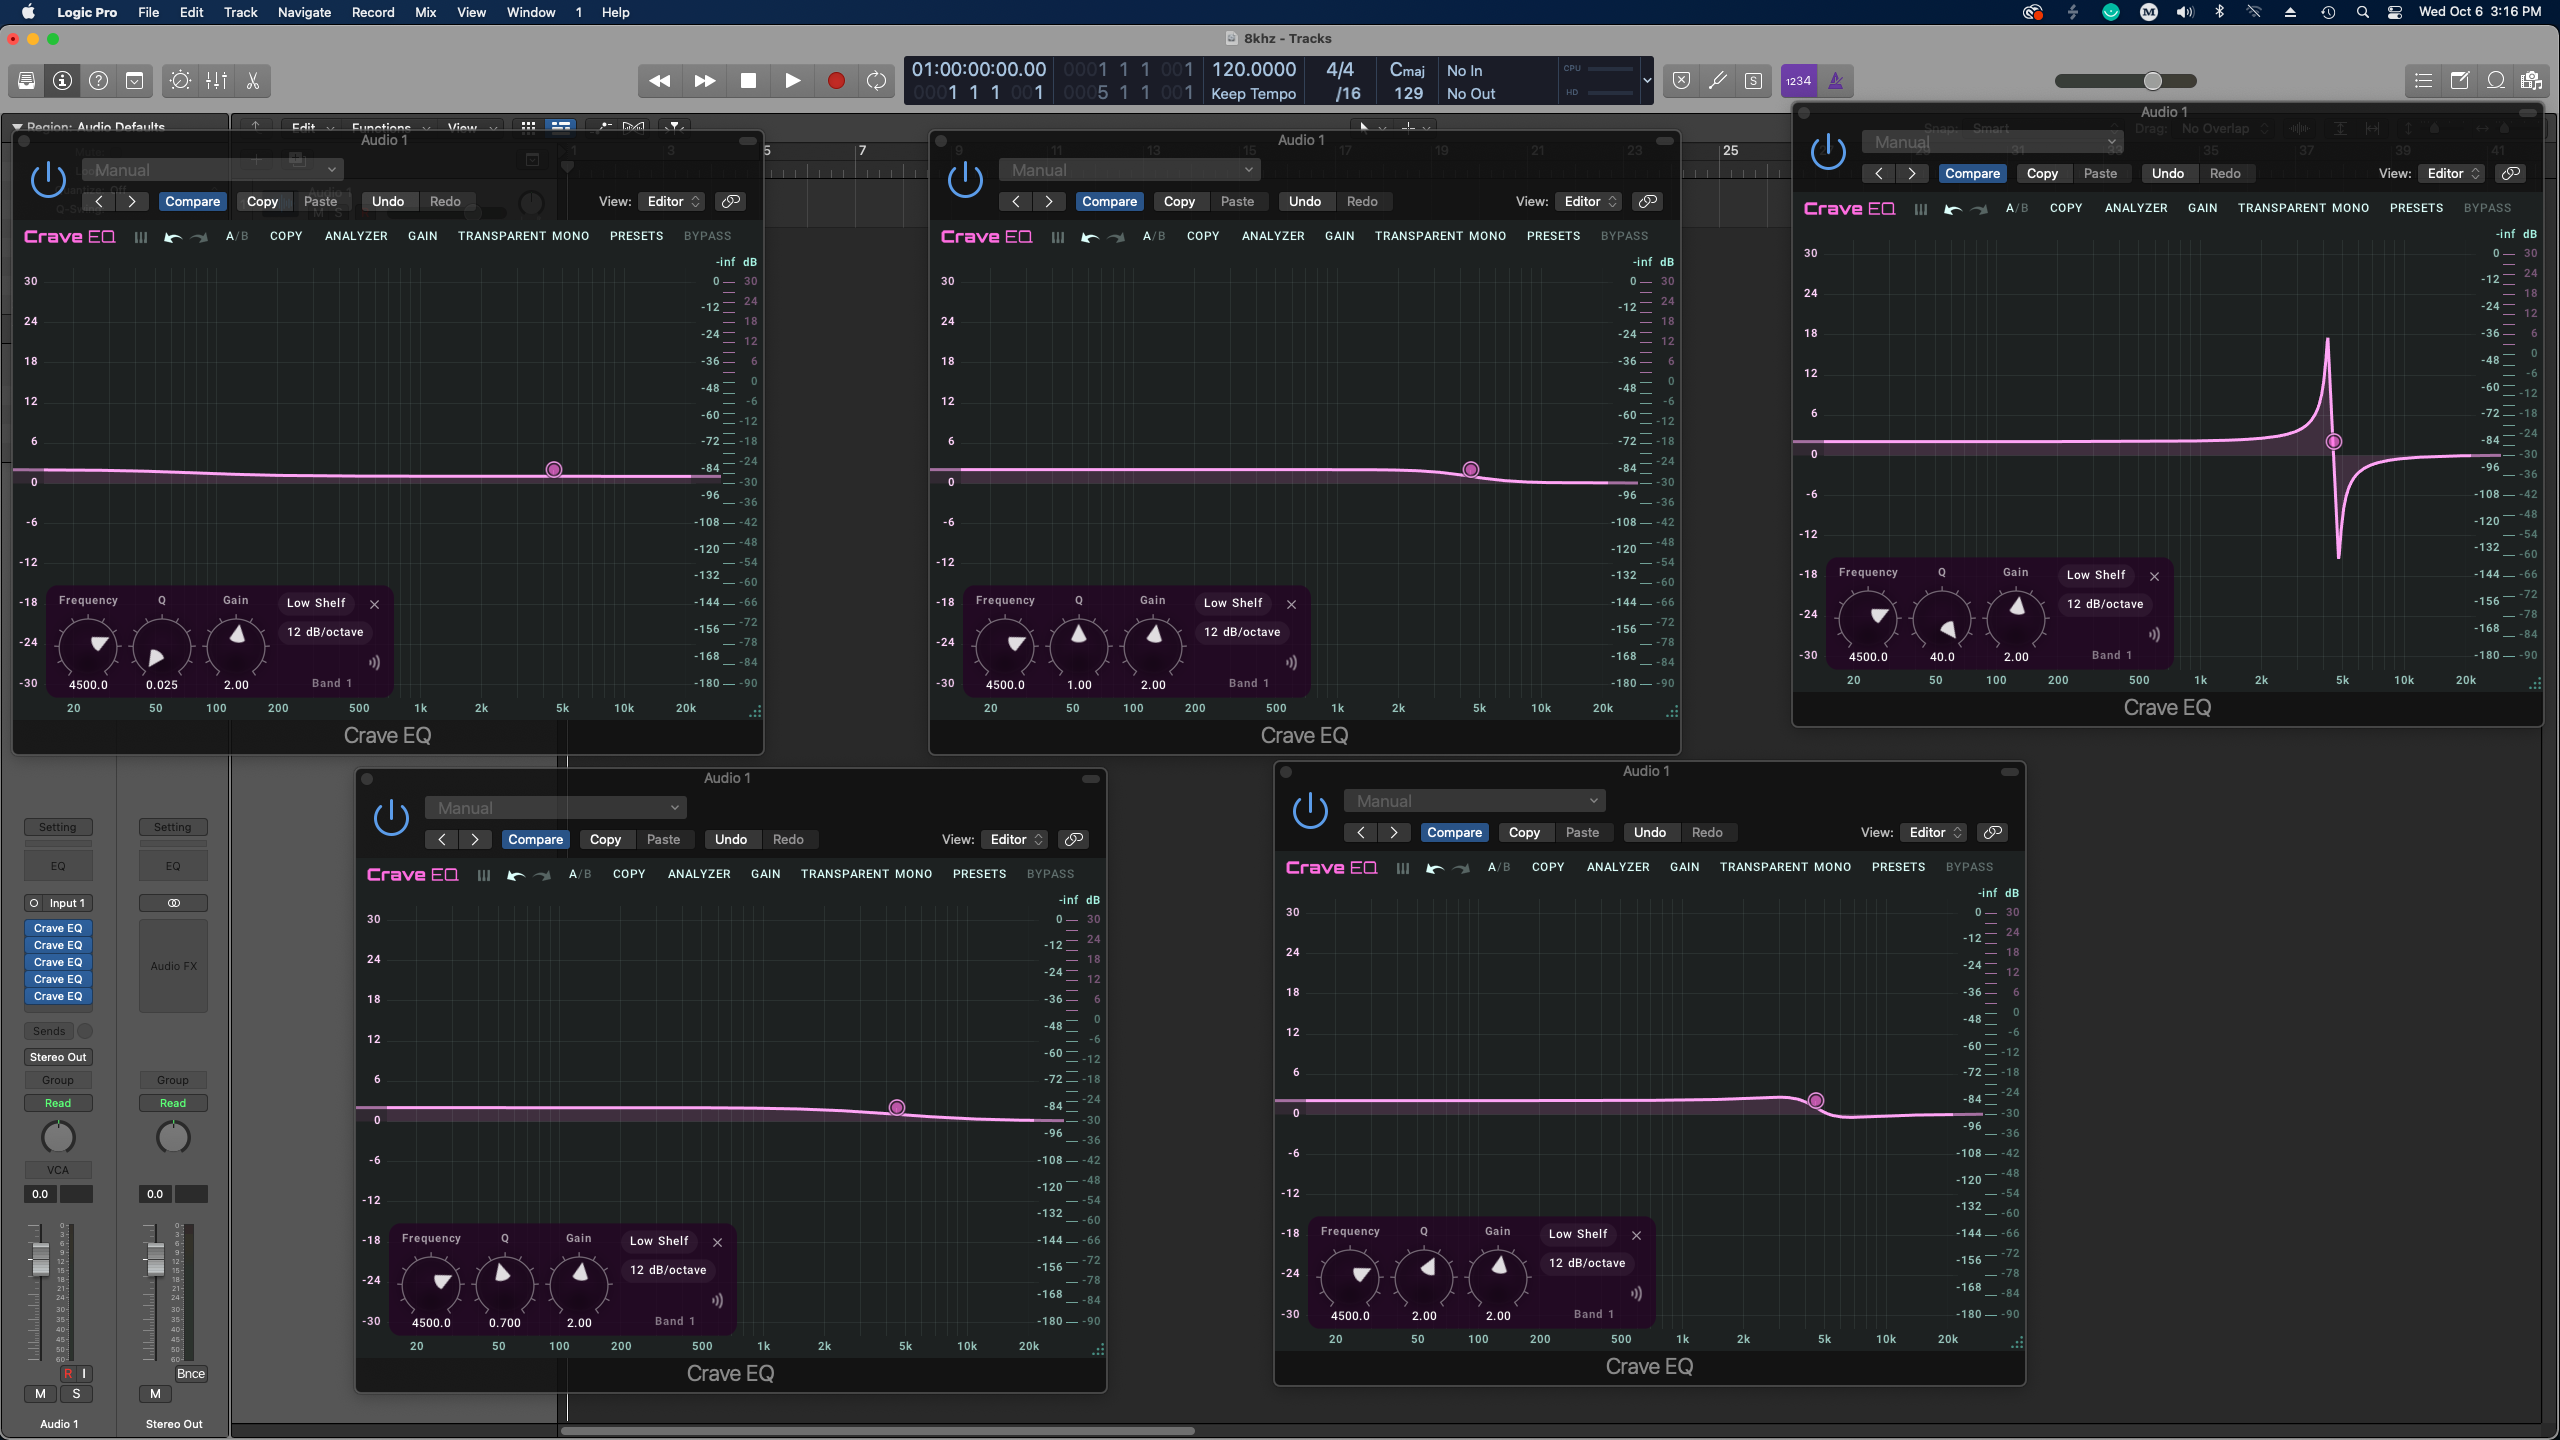Open the File menu

click(148, 12)
